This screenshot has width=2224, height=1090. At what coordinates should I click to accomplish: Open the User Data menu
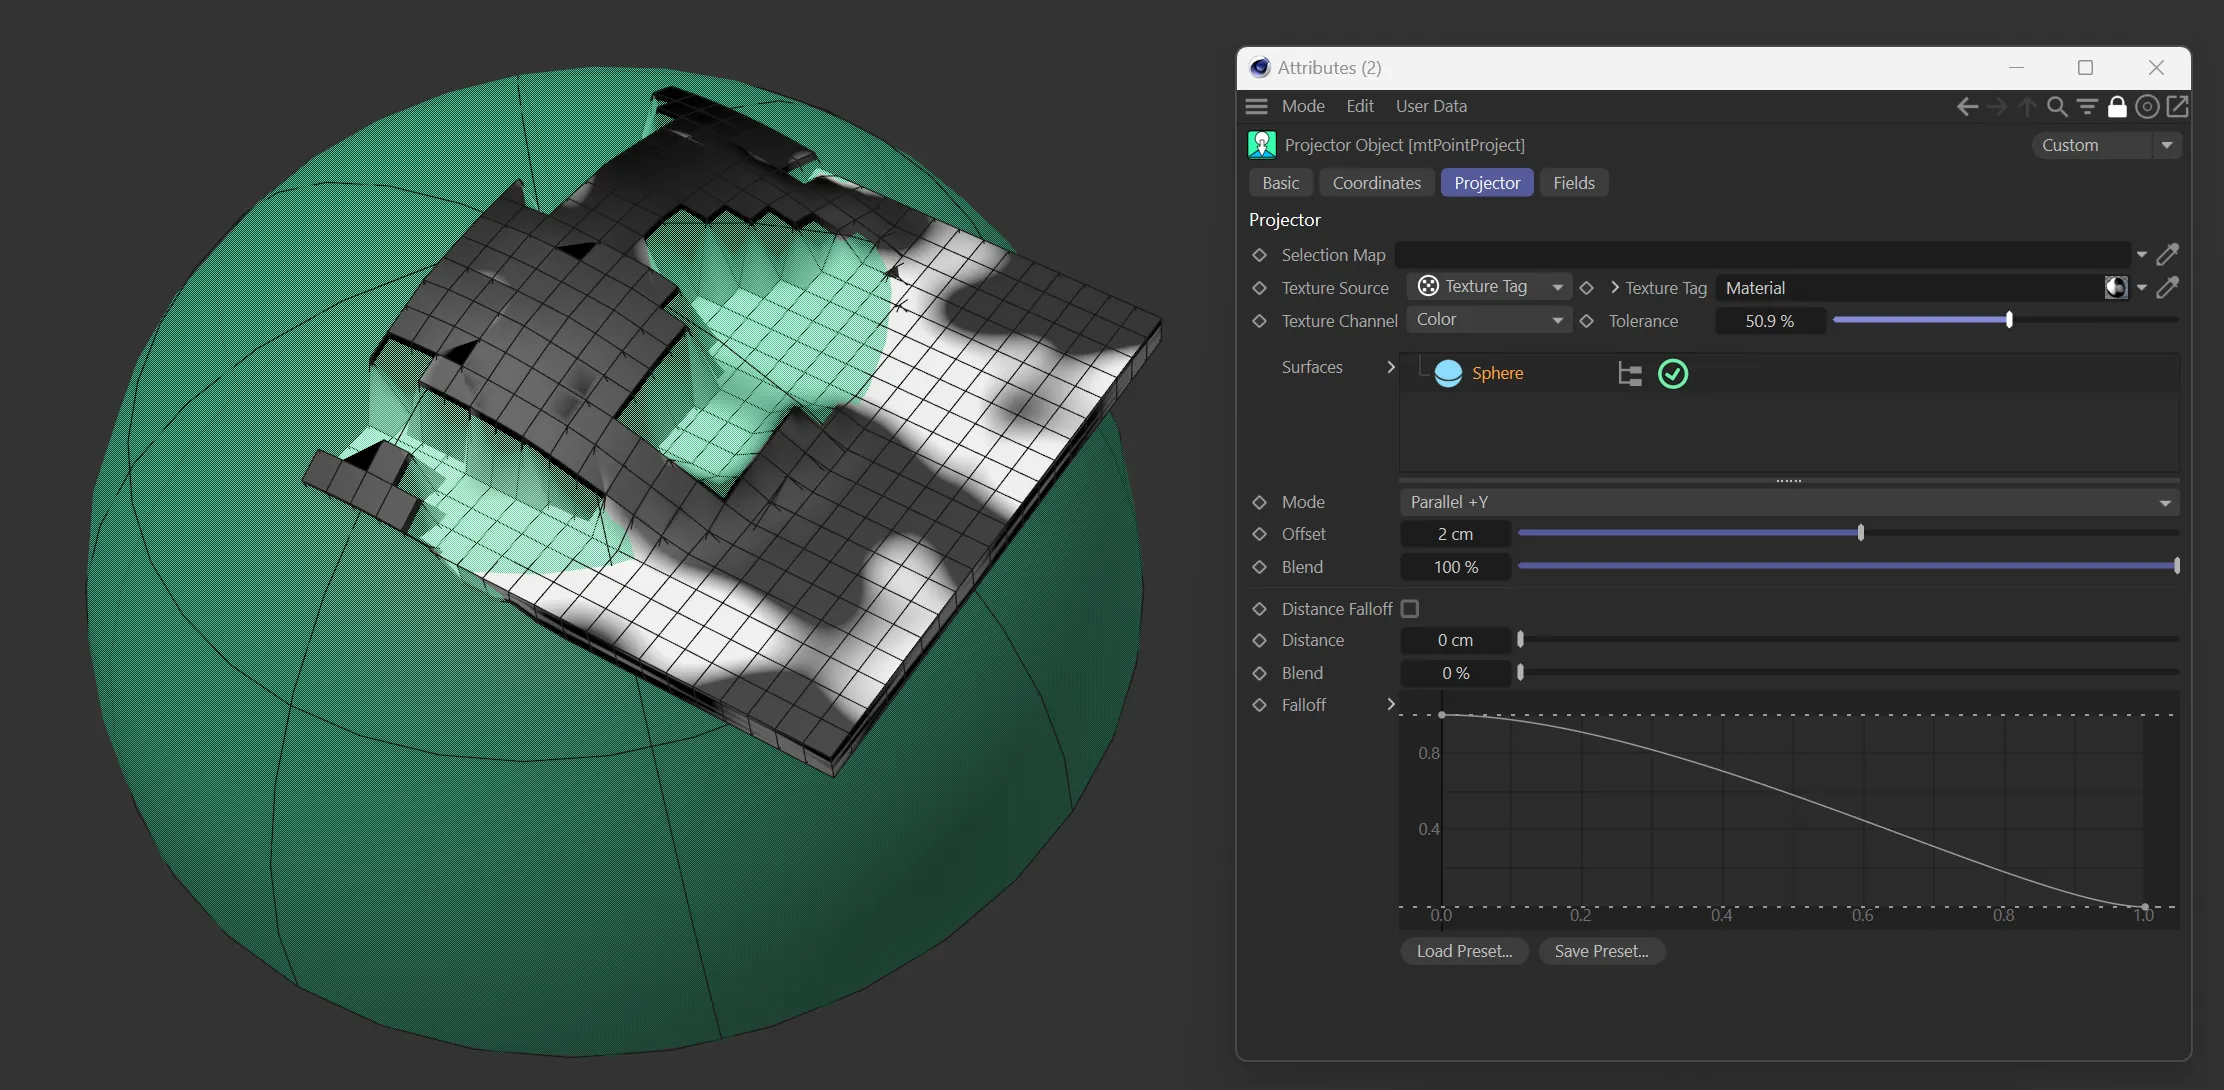1431,106
